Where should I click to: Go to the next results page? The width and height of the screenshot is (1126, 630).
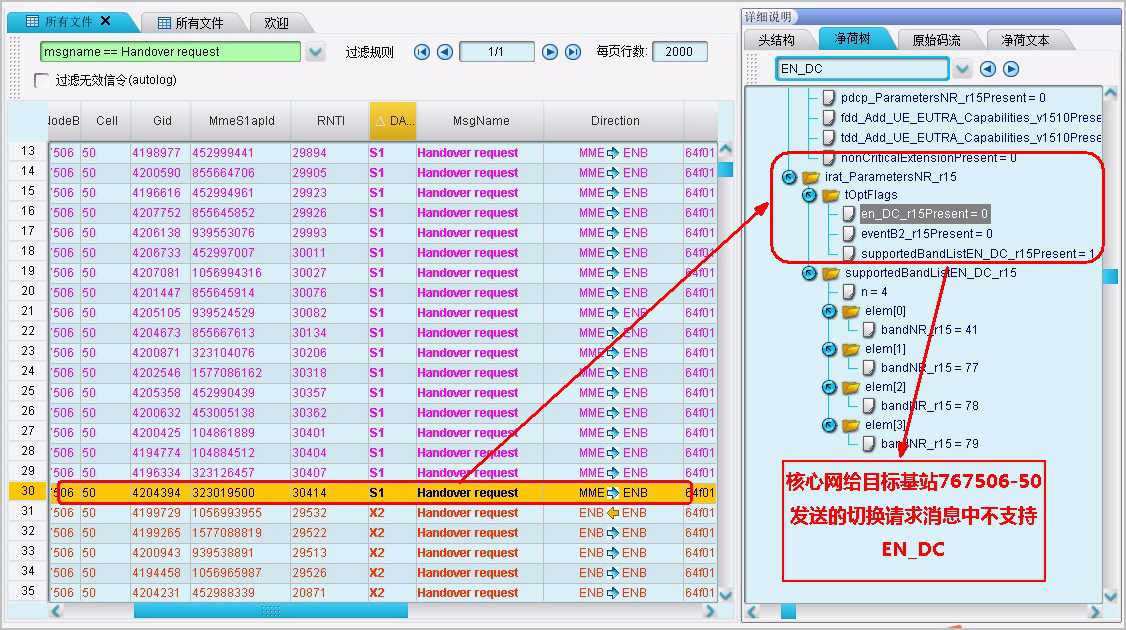(550, 52)
